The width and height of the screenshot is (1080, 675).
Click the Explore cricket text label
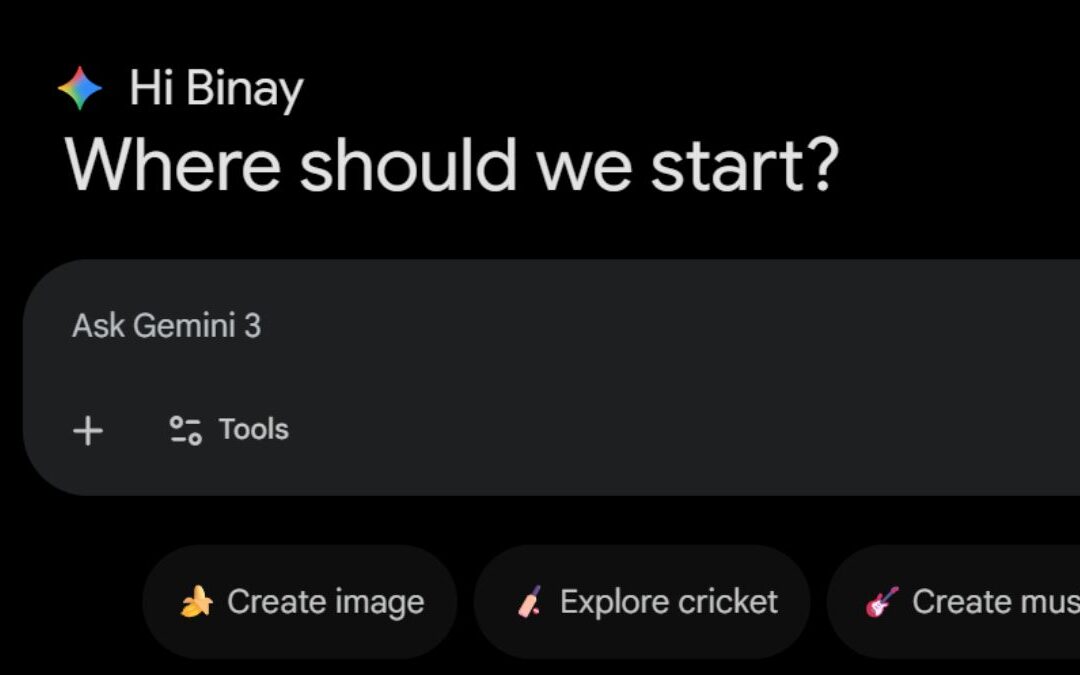pos(670,601)
